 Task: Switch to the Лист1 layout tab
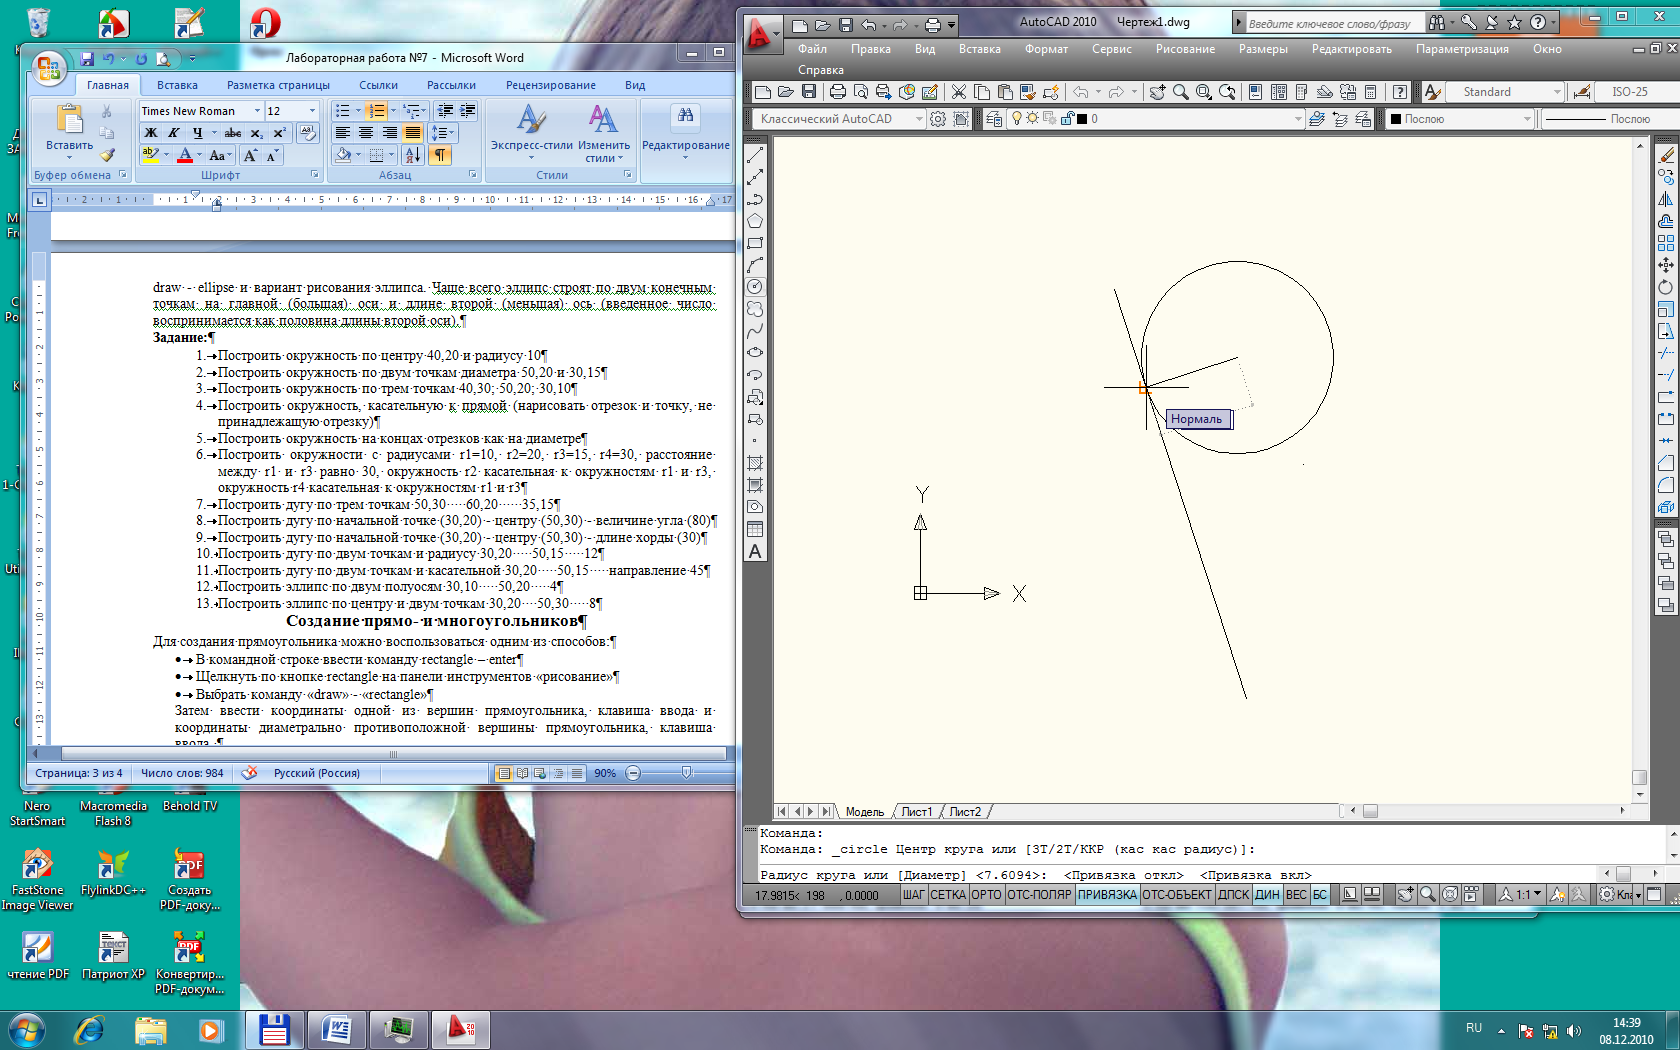pyautogui.click(x=916, y=812)
